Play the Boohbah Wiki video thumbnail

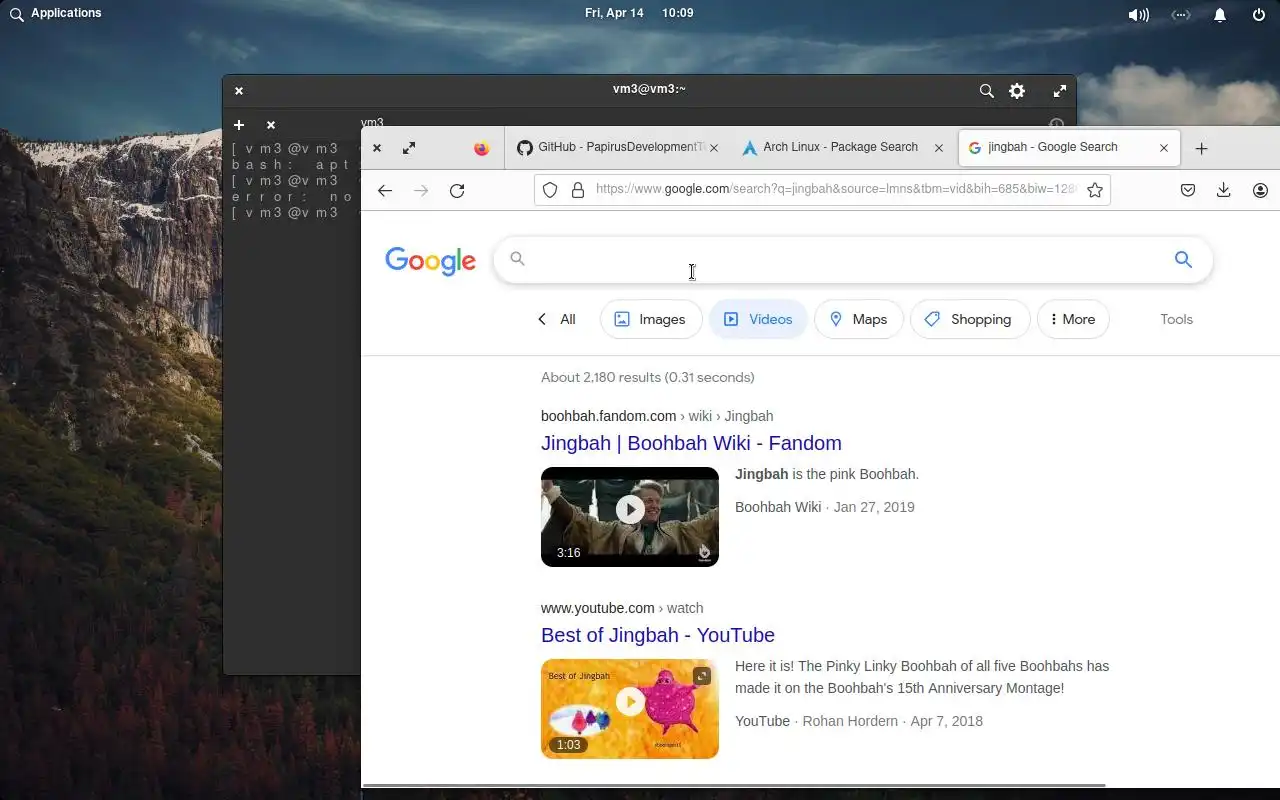coord(630,517)
